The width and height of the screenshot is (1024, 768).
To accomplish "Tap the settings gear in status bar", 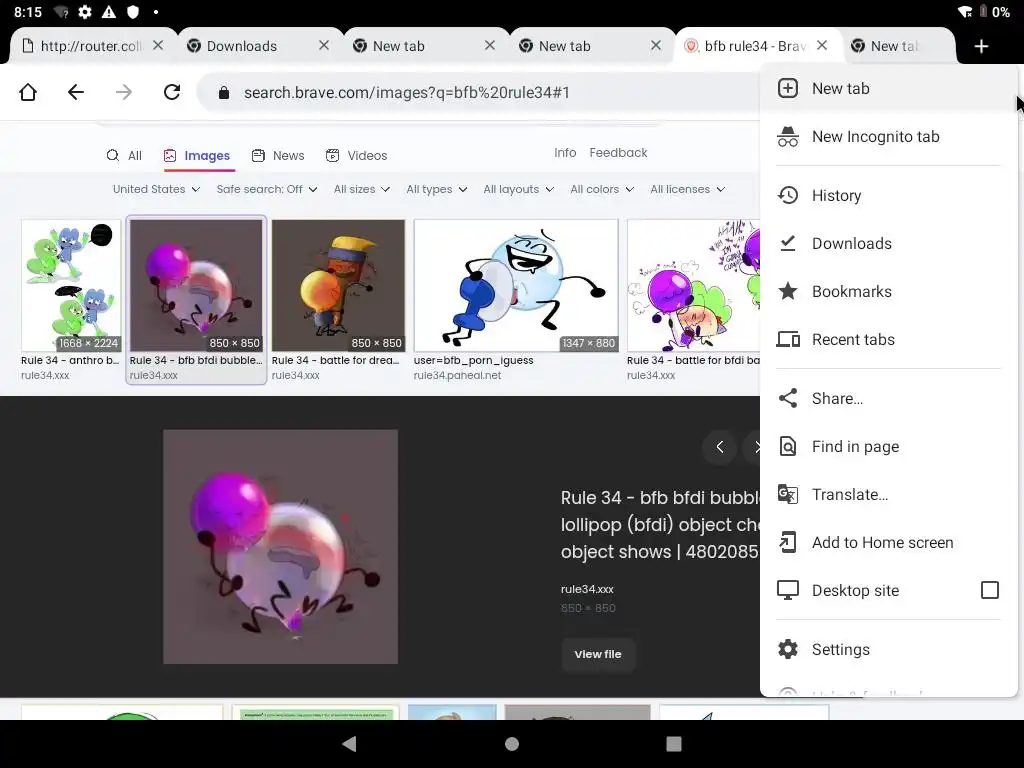I will click(85, 12).
